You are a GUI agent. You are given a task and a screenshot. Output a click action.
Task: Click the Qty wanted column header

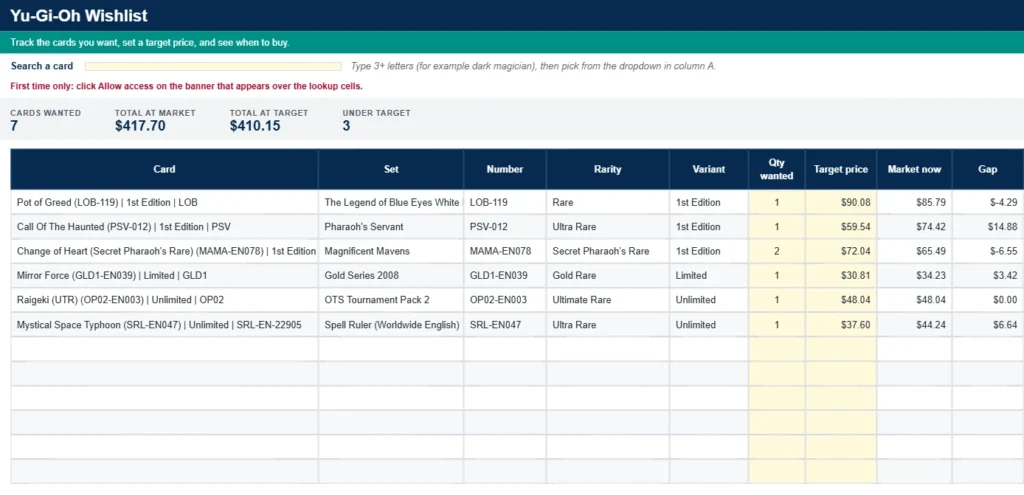[776, 169]
